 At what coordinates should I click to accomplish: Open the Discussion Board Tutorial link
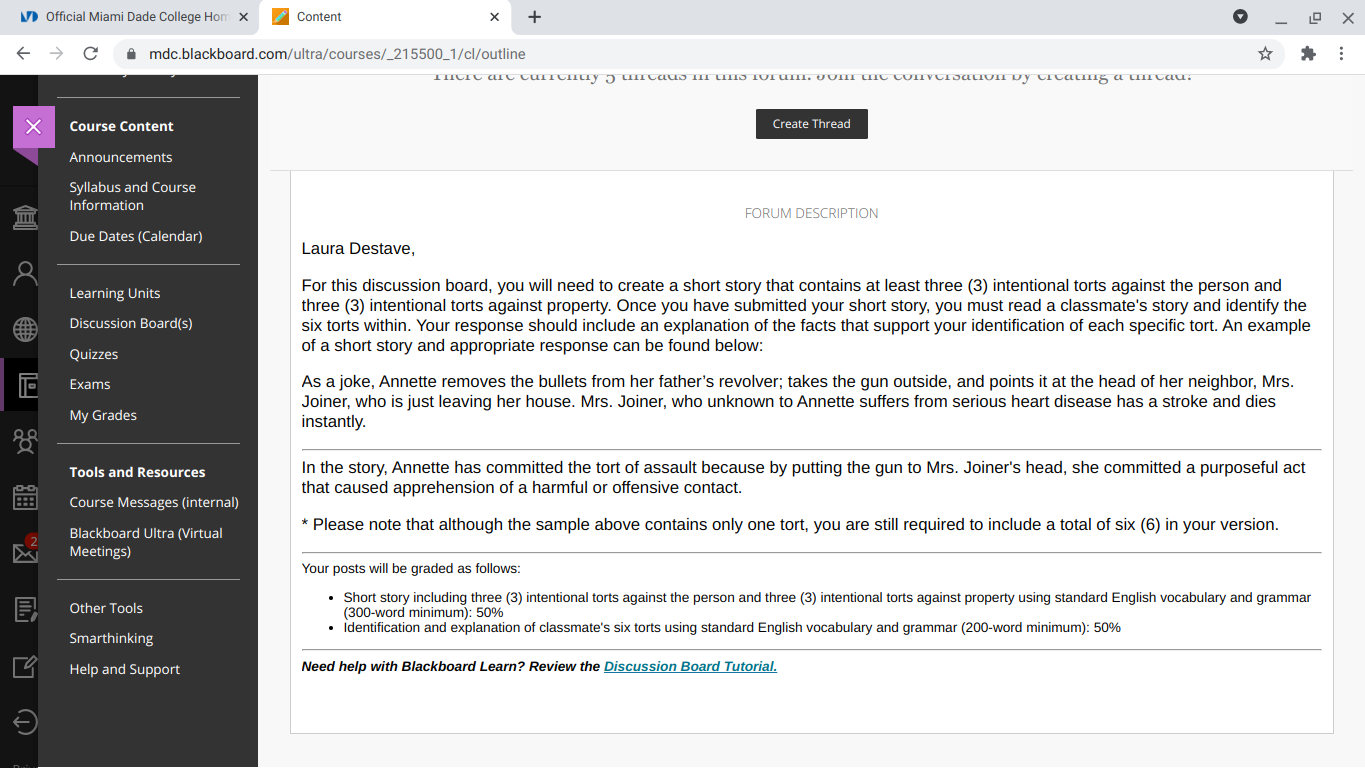(690, 666)
